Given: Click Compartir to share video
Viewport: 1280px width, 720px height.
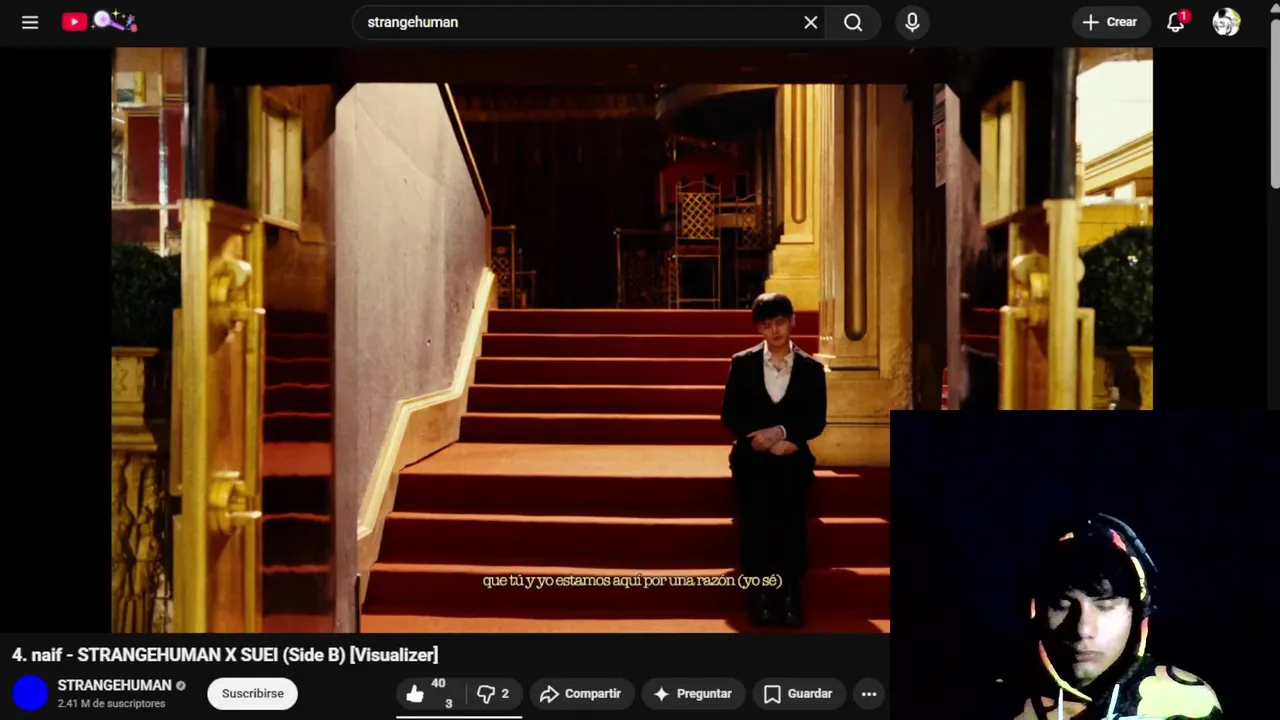Looking at the screenshot, I should 581,693.
